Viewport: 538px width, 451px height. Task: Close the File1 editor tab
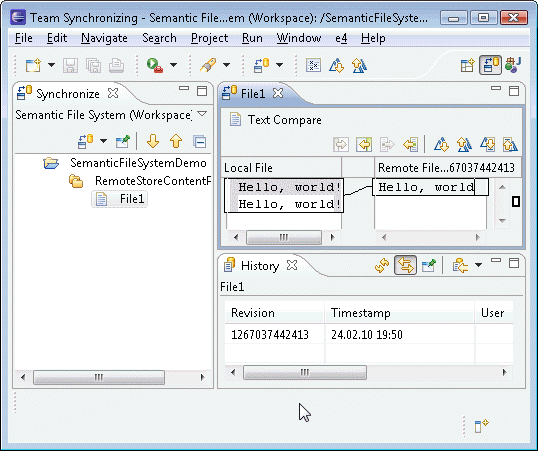[278, 93]
